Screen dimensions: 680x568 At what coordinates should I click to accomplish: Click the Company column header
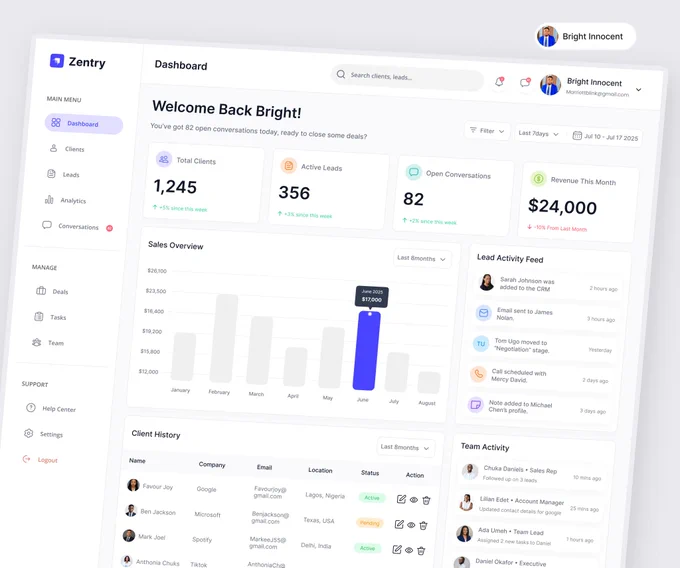coord(212,464)
